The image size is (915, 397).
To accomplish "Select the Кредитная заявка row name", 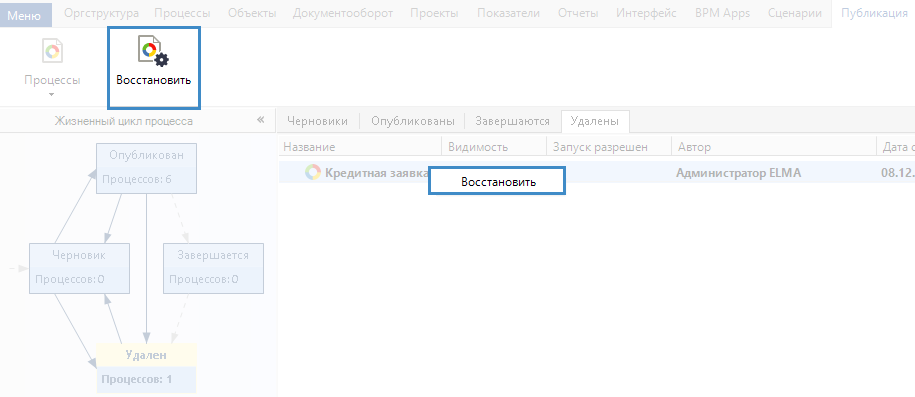I will pos(377,173).
